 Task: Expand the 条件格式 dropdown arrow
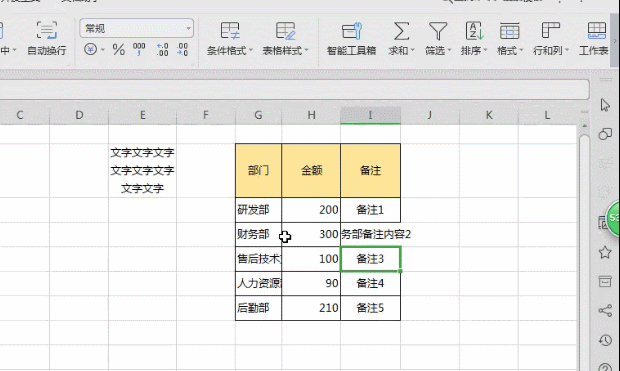tap(250, 50)
